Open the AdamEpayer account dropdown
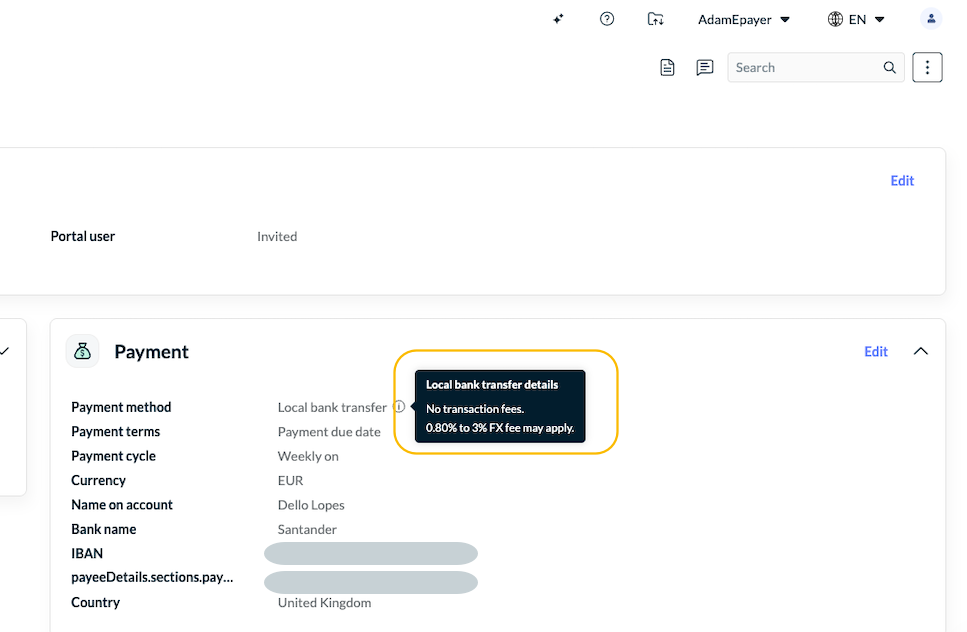 pyautogui.click(x=744, y=20)
